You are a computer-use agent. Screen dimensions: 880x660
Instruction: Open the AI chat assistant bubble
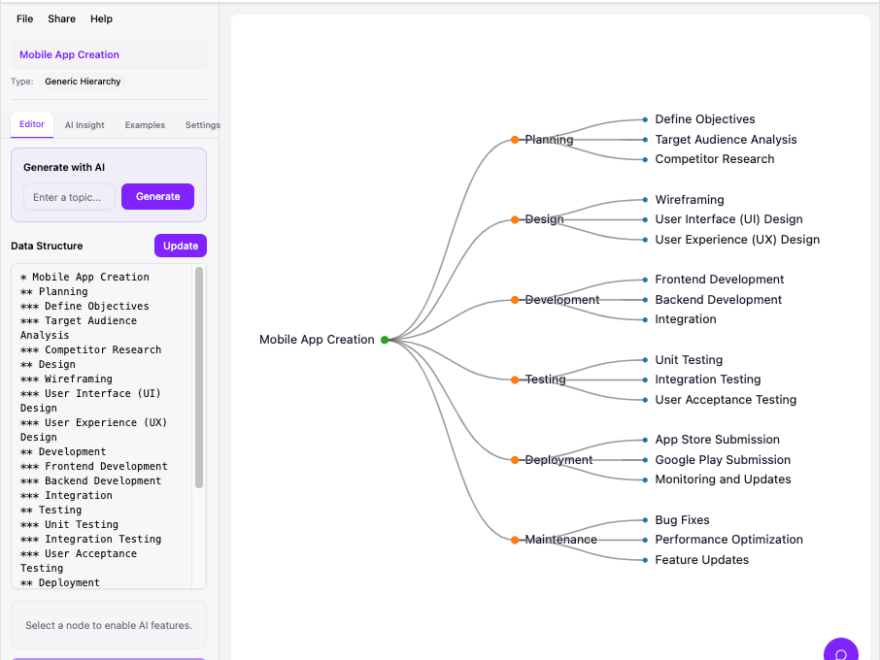pos(840,650)
